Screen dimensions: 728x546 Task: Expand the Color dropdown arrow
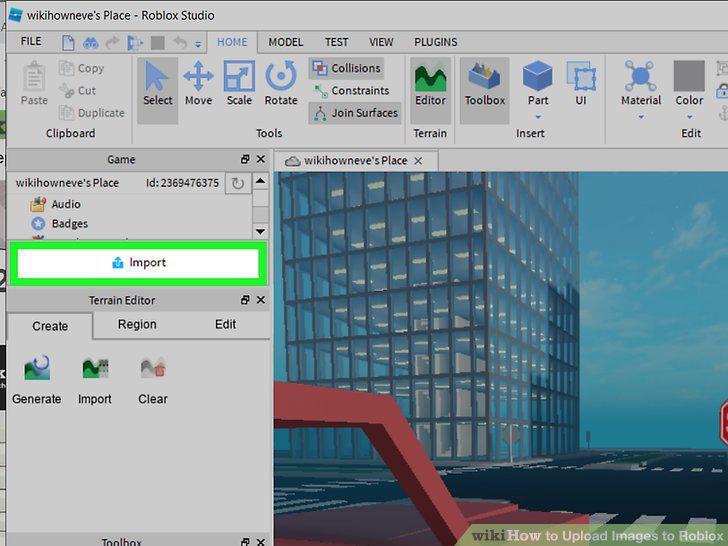[689, 117]
